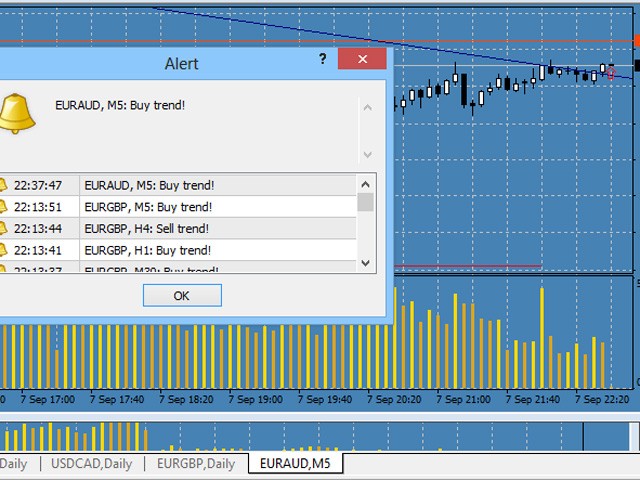The height and width of the screenshot is (480, 640).
Task: Click the large golden bell alert icon
Action: pyautogui.click(x=16, y=113)
